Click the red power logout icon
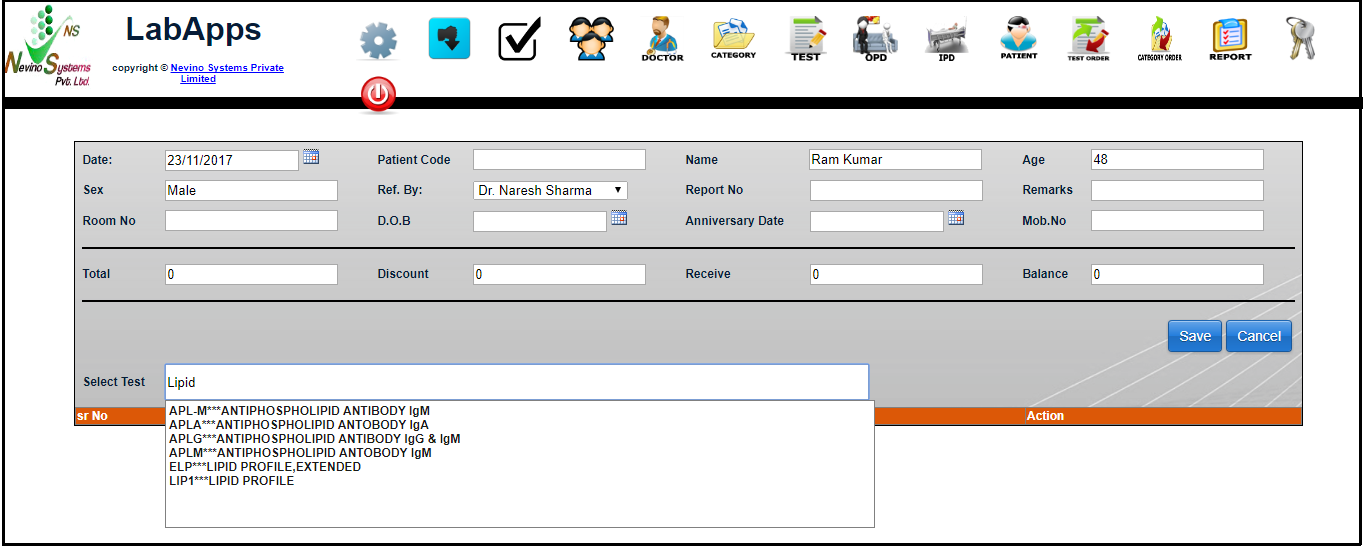 pyautogui.click(x=378, y=96)
